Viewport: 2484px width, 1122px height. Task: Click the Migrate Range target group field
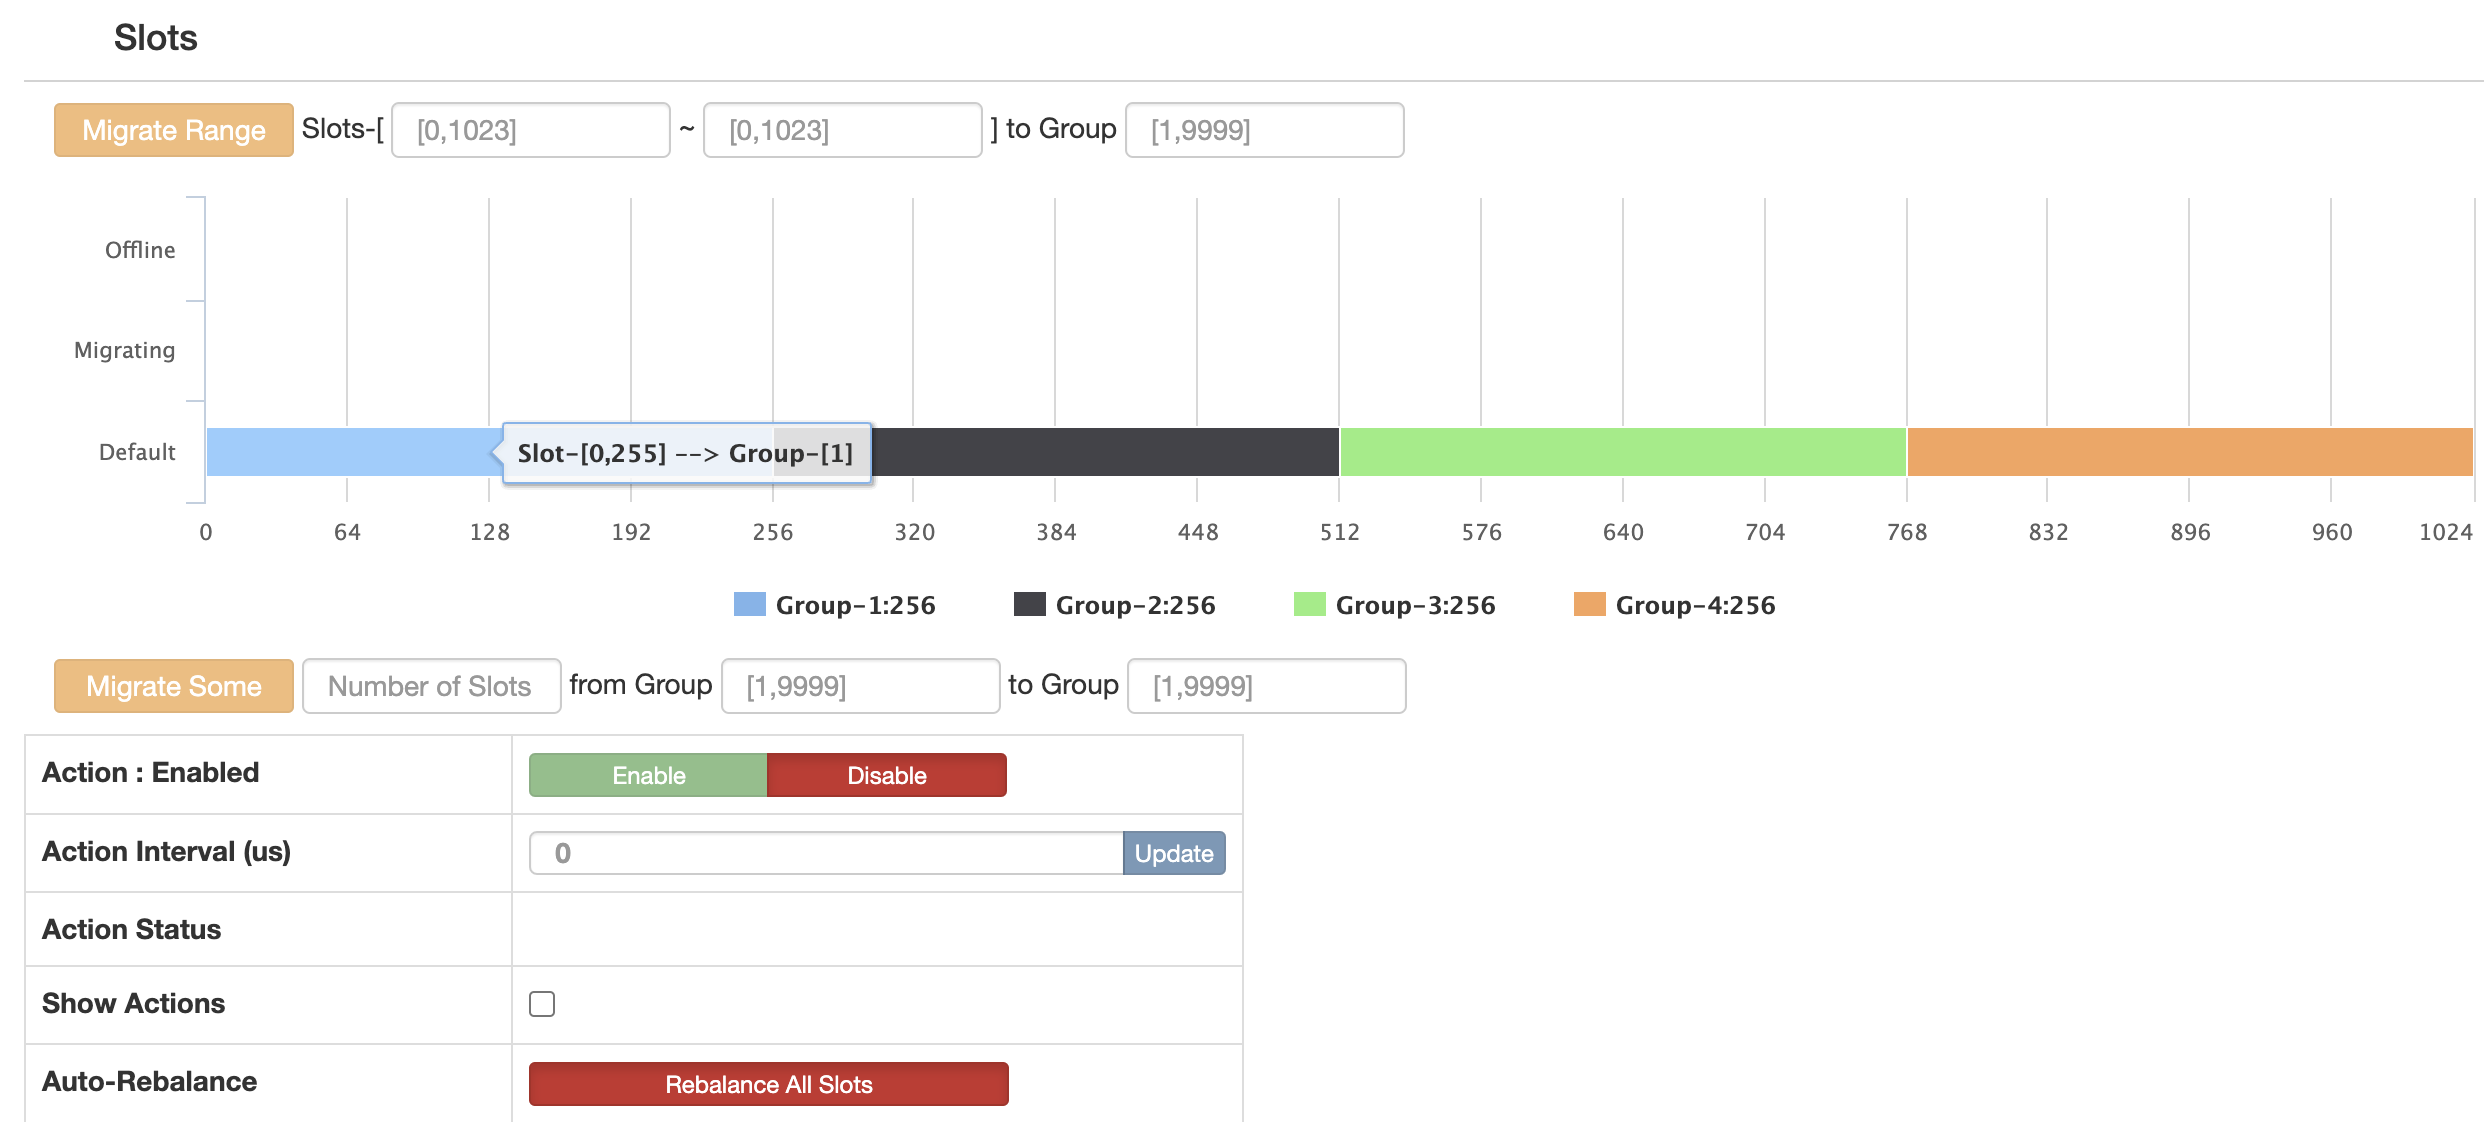pyautogui.click(x=1264, y=130)
